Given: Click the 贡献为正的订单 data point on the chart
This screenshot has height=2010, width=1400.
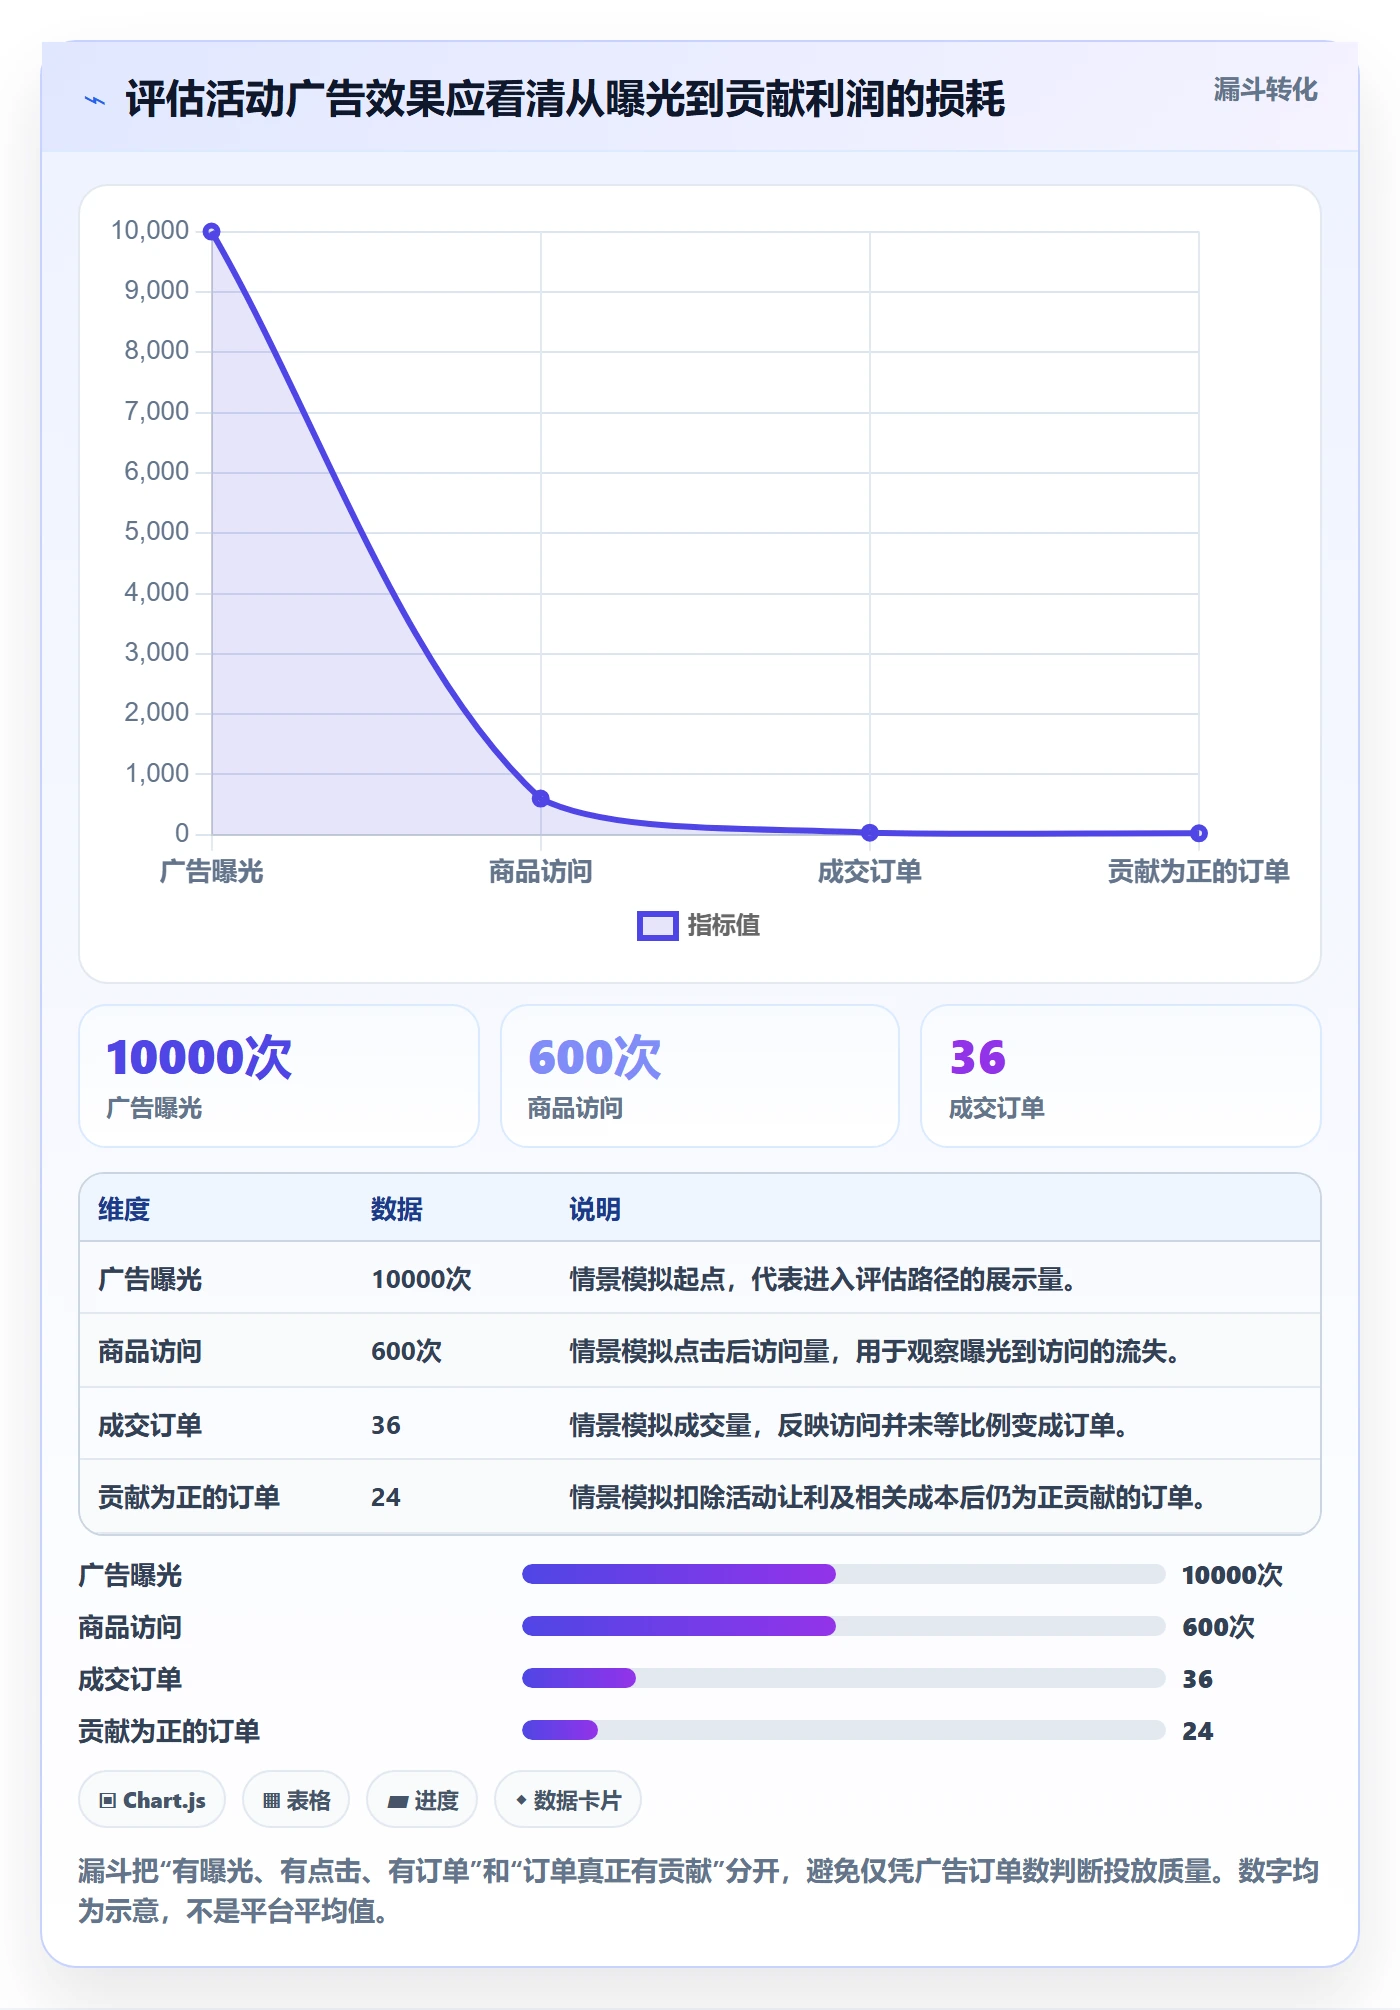Looking at the screenshot, I should pos(1199,833).
